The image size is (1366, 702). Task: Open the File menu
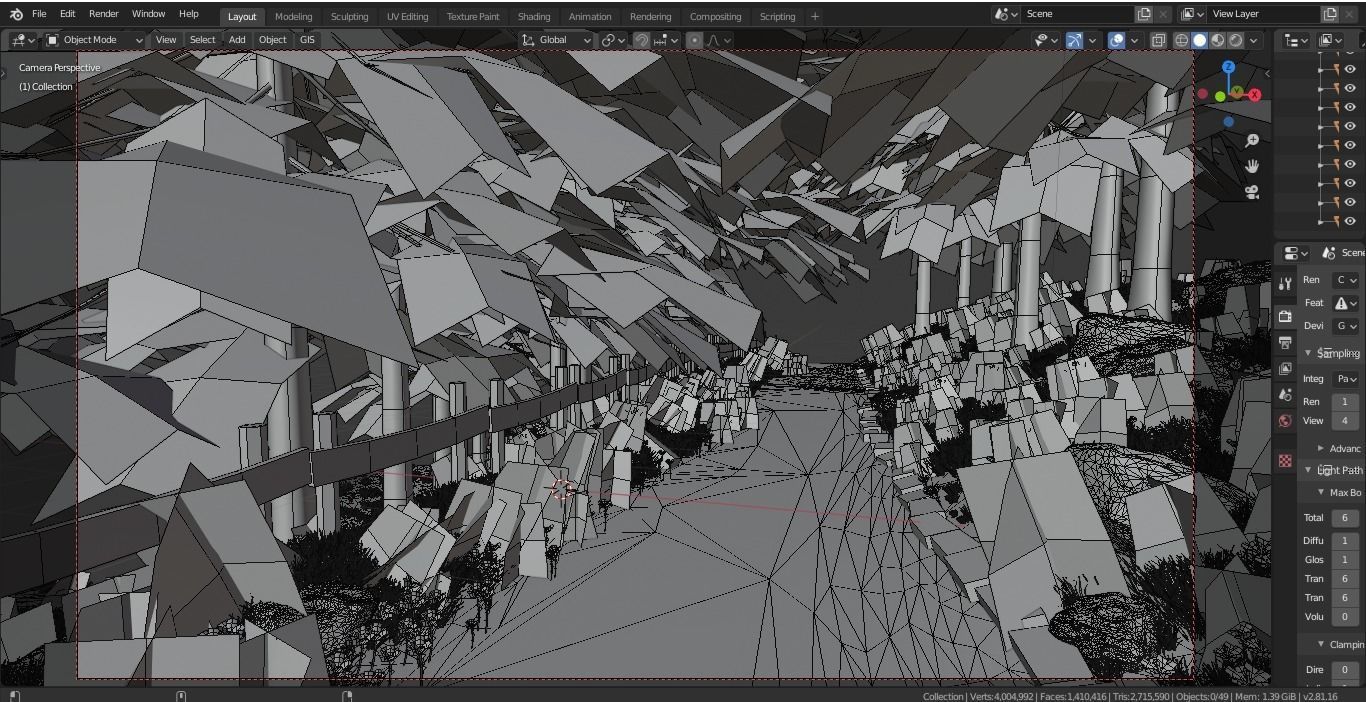tap(39, 14)
